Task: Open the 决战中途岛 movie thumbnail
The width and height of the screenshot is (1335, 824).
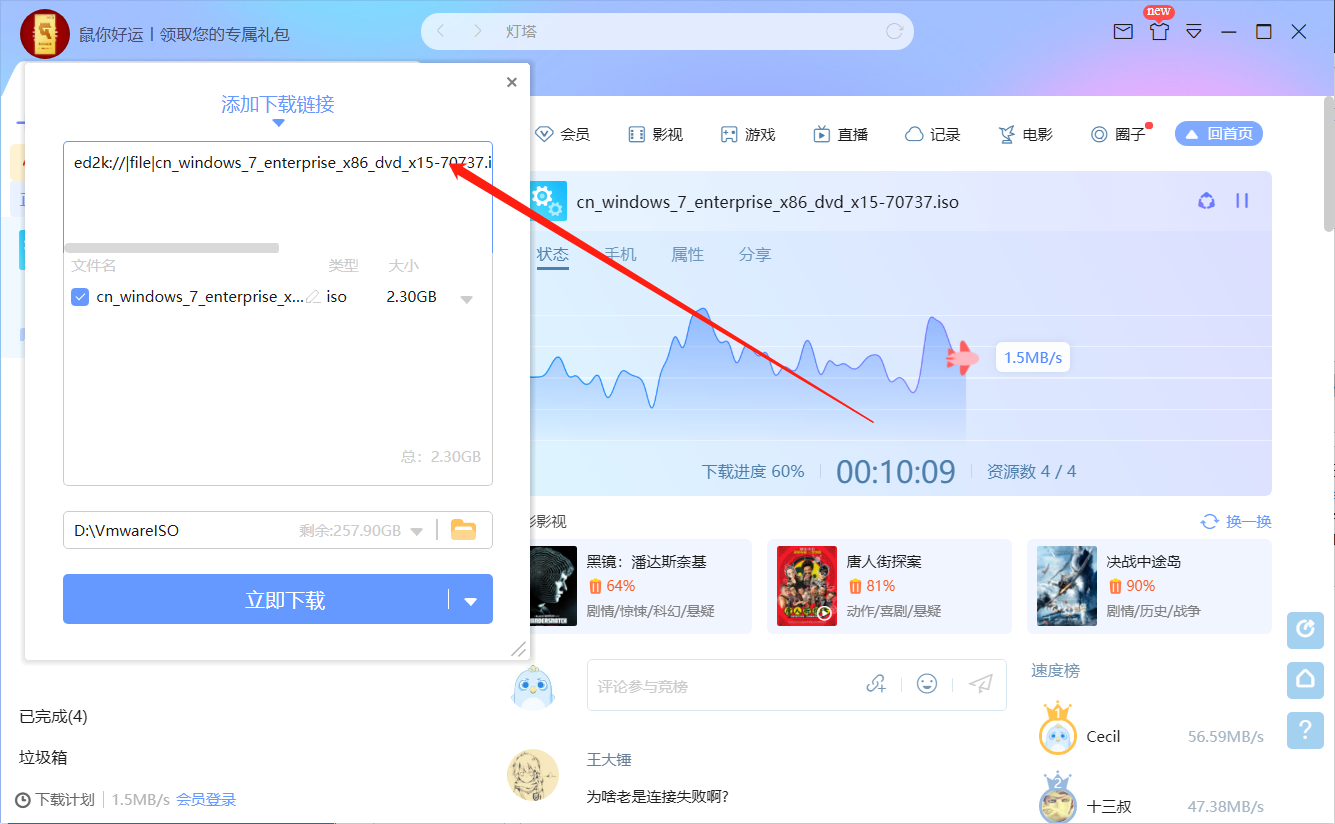Action: click(x=1067, y=586)
